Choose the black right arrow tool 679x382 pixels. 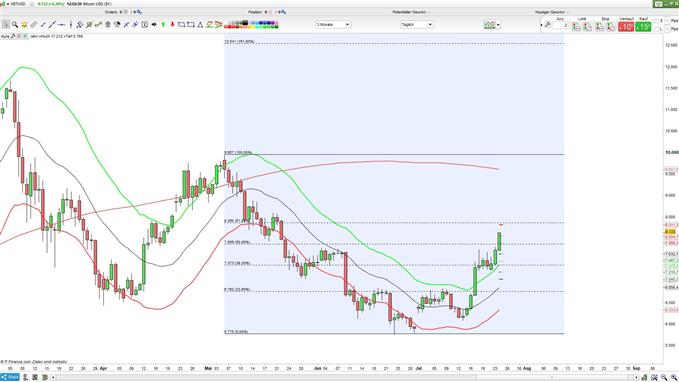pyautogui.click(x=154, y=25)
